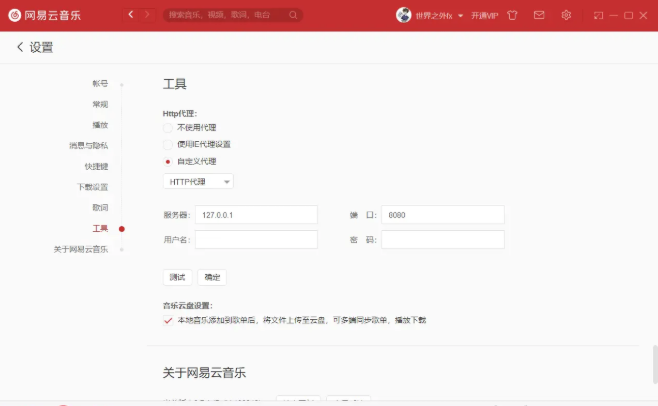
Task: Select 工具 section in sidebar
Action: 100,228
